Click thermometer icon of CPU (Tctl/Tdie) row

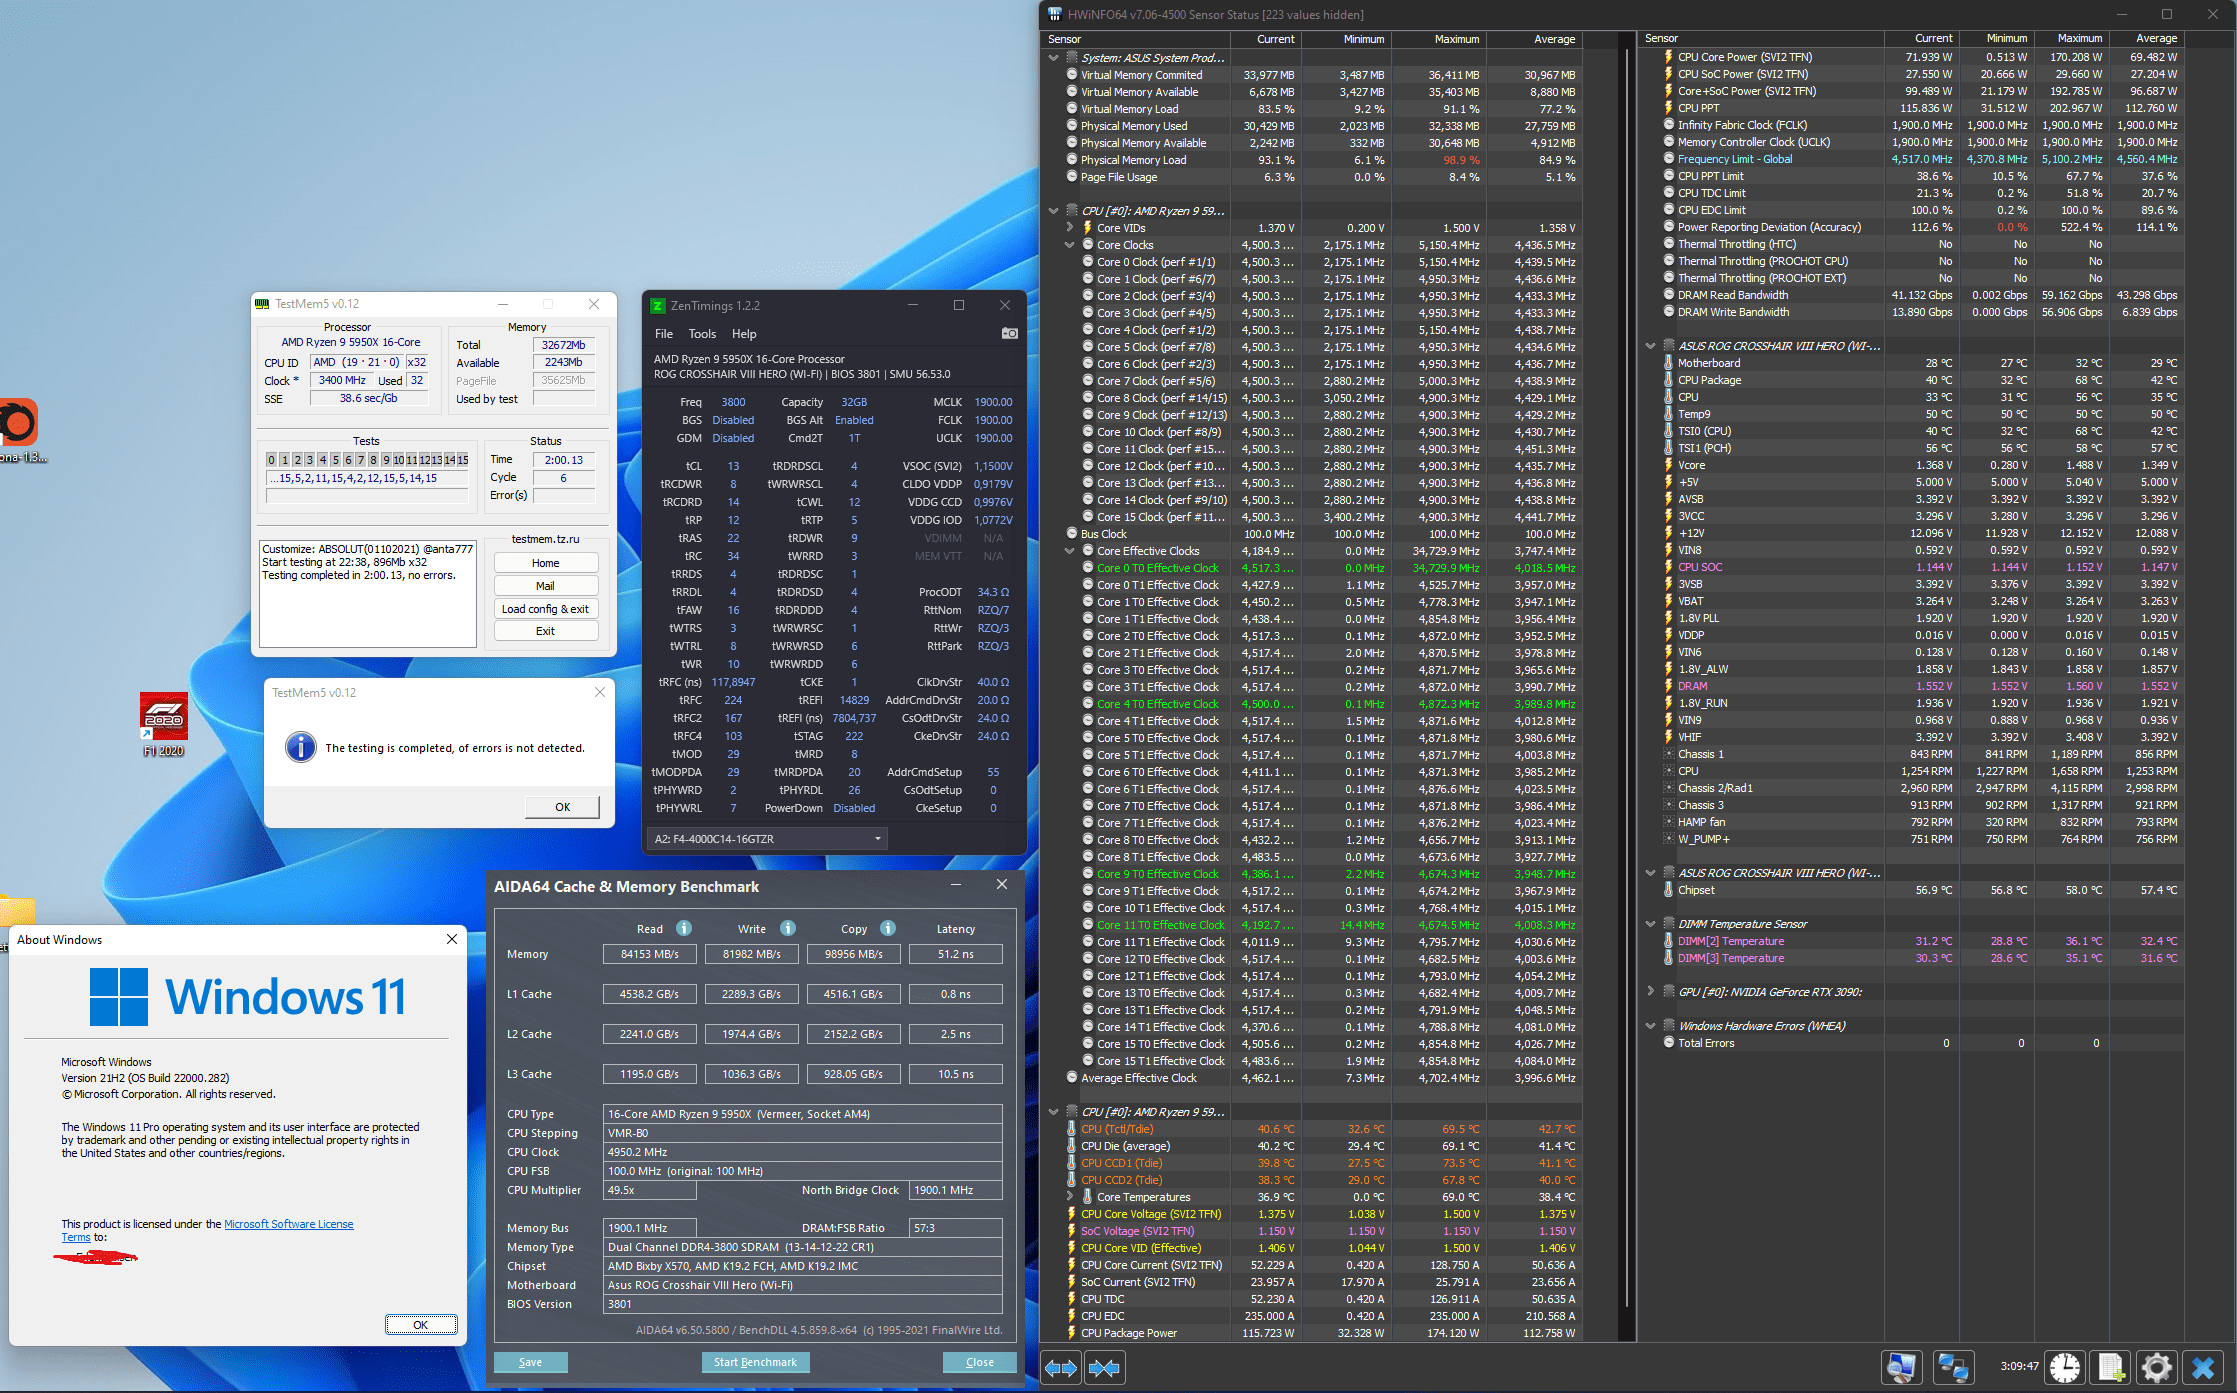pyautogui.click(x=1071, y=1129)
